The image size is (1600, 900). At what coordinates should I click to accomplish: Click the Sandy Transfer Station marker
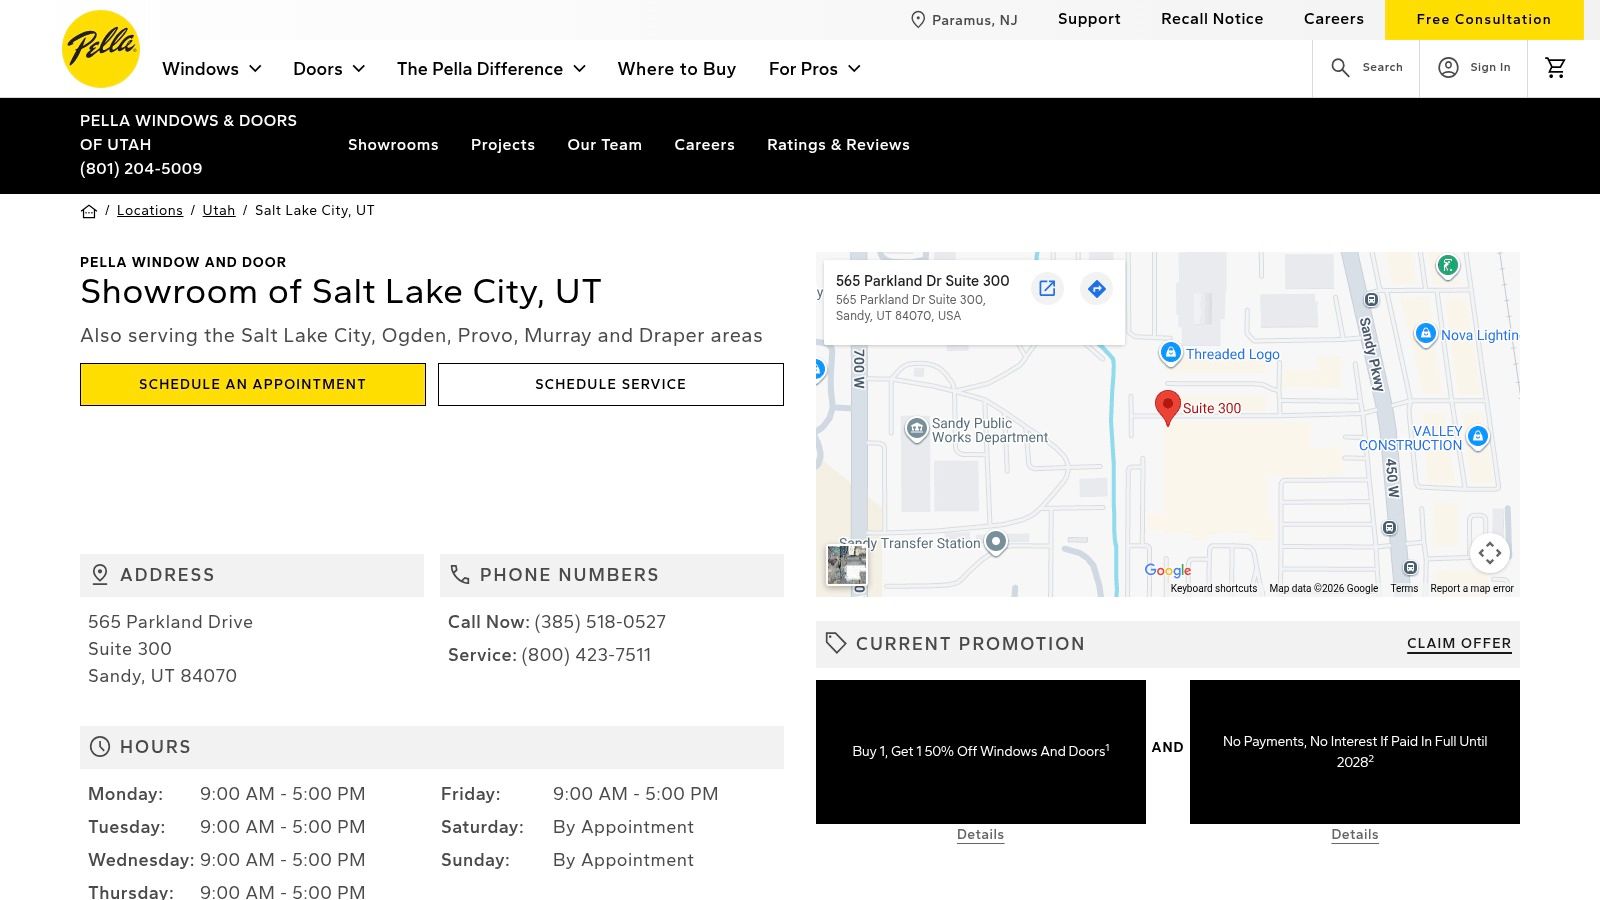click(996, 542)
